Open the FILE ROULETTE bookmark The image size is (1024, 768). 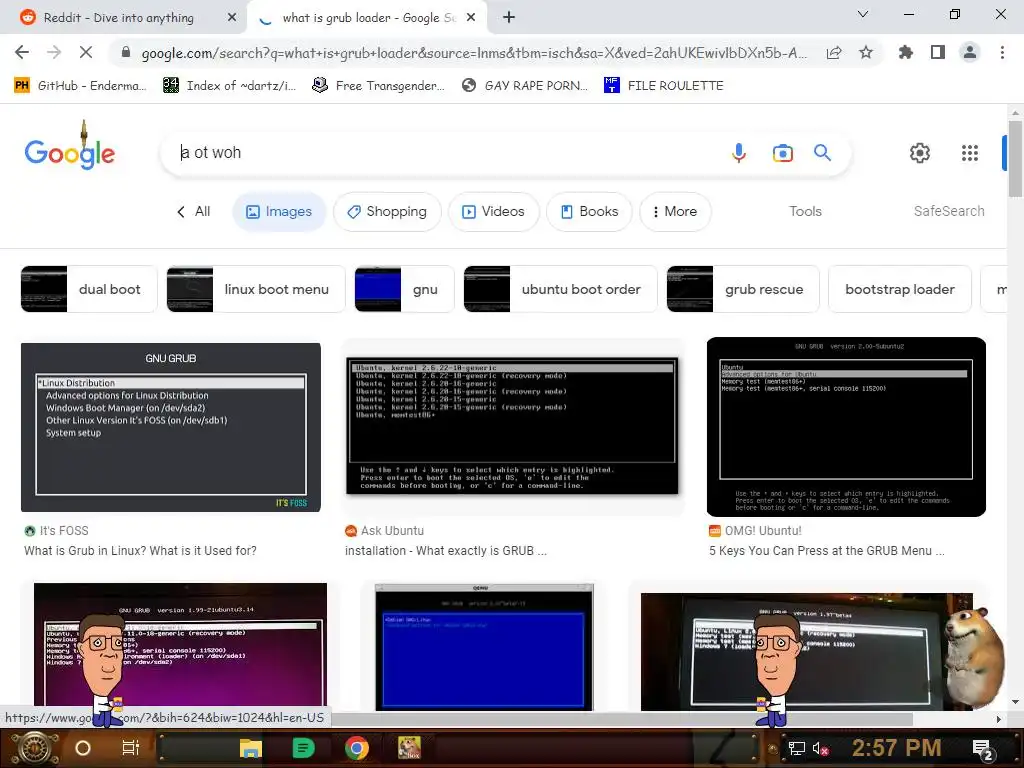(x=664, y=86)
